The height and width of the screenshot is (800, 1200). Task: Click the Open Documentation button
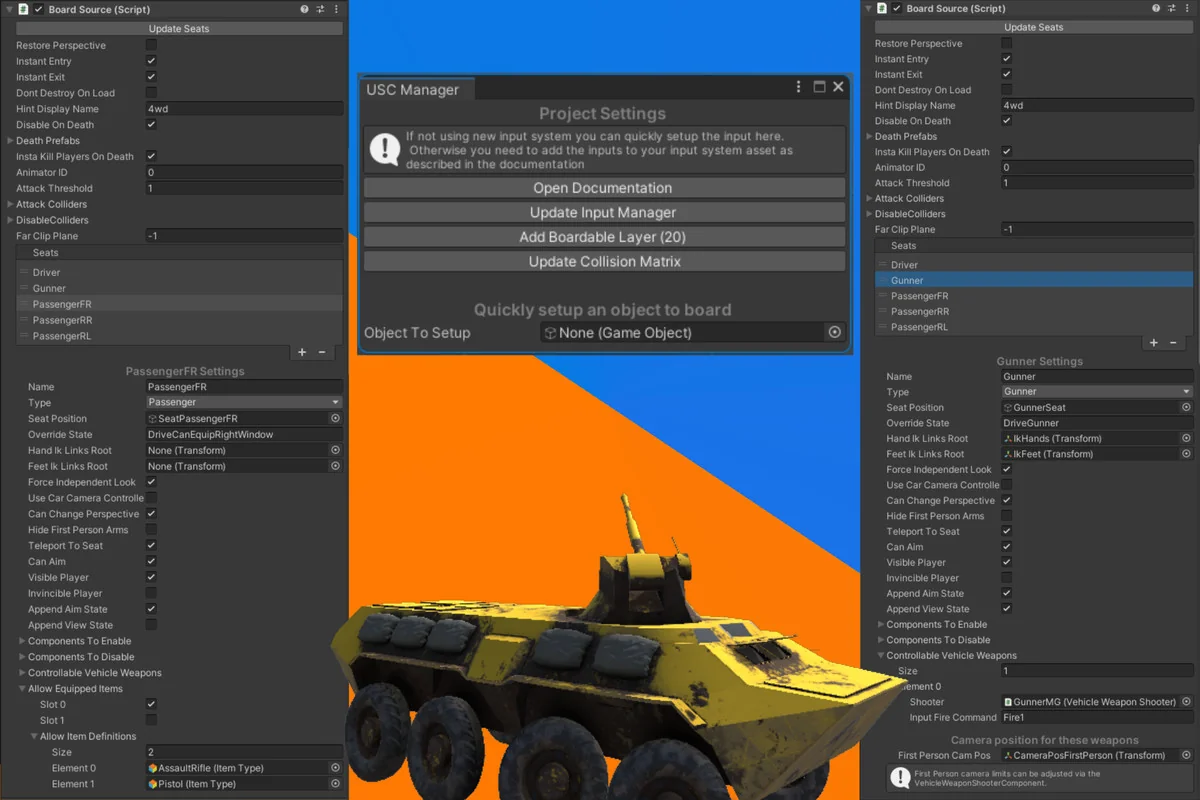603,188
